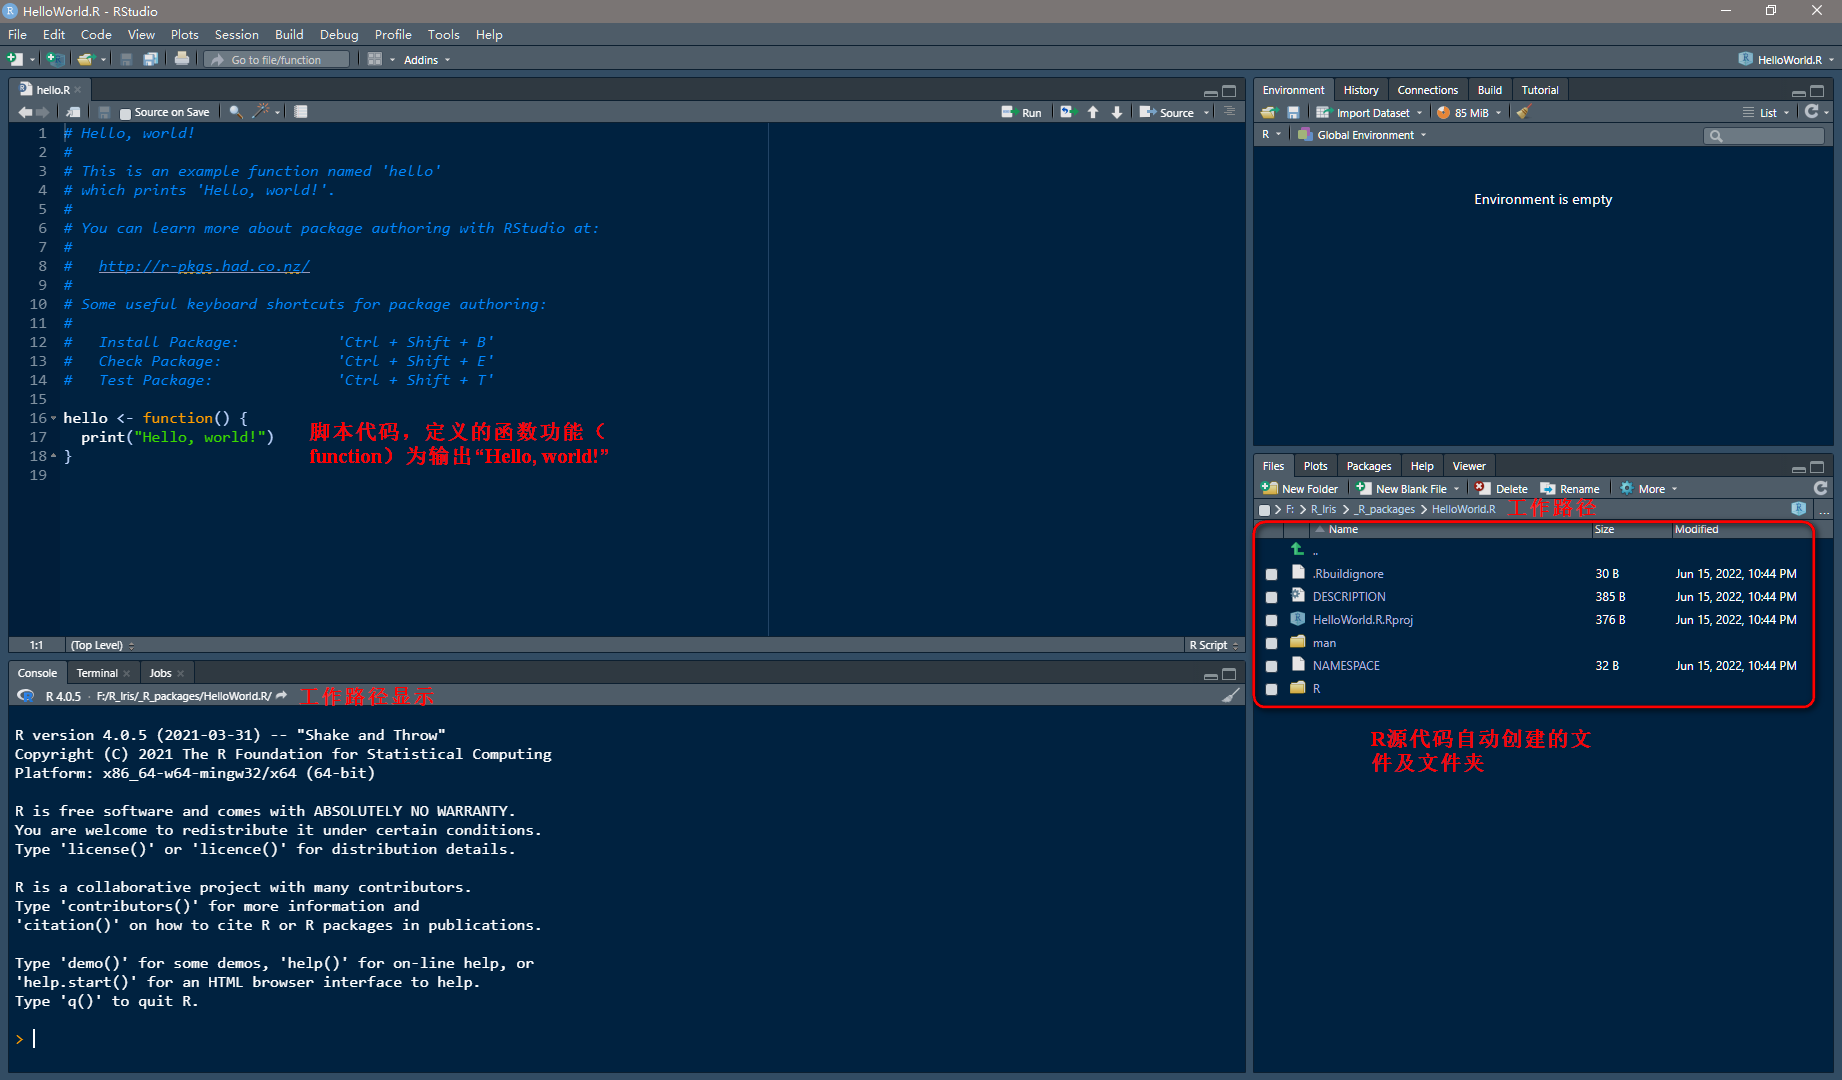
Task: Open the workspace panes grid icon
Action: point(375,59)
